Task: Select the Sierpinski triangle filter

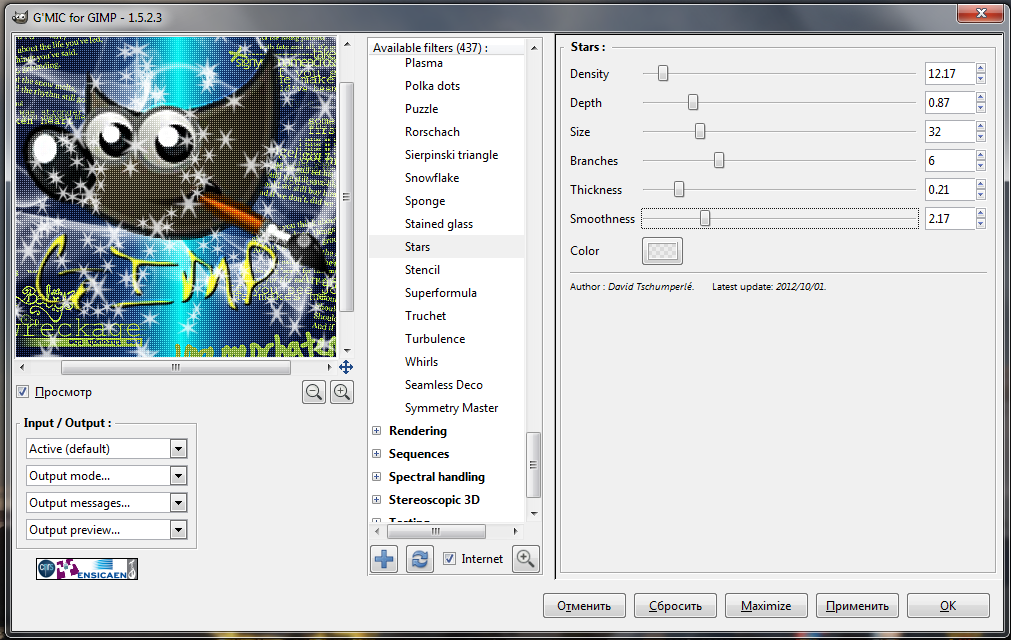Action: coord(451,155)
